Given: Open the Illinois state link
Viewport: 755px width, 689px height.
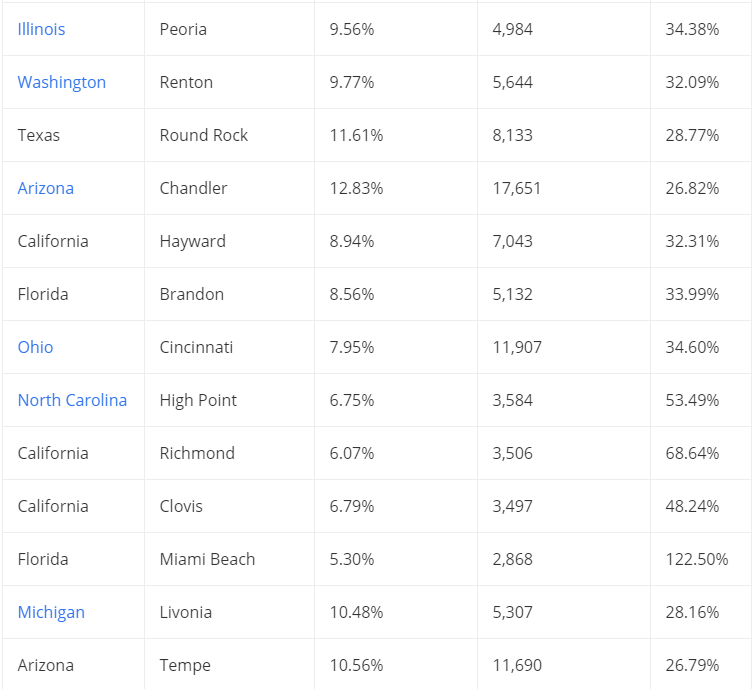Looking at the screenshot, I should pyautogui.click(x=41, y=29).
